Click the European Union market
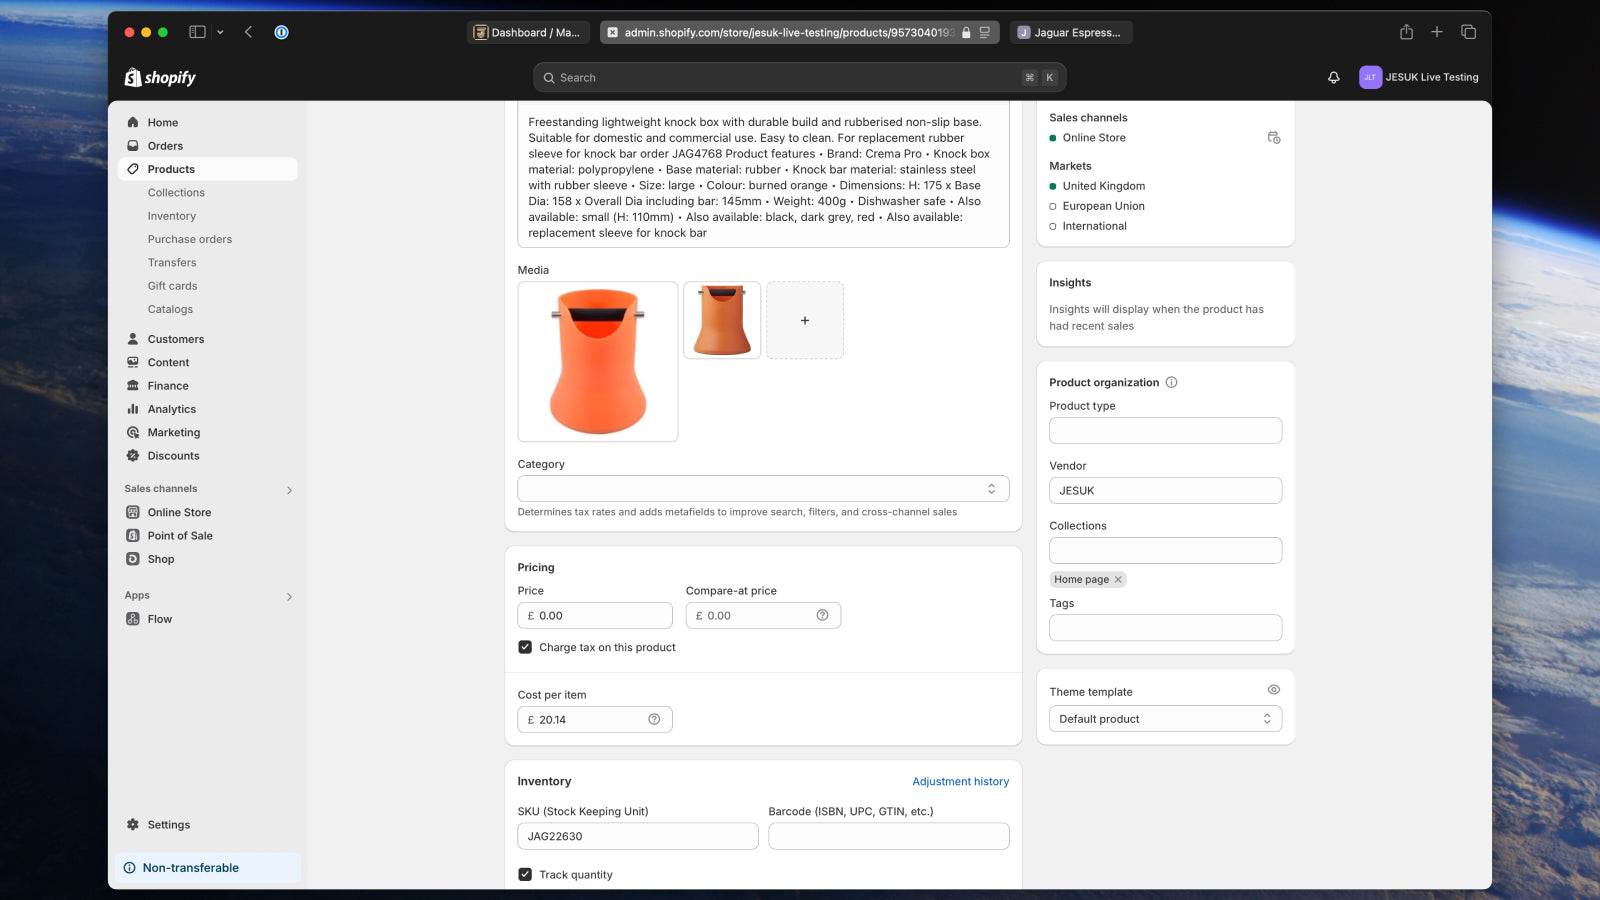The height and width of the screenshot is (900, 1600). pos(1104,206)
